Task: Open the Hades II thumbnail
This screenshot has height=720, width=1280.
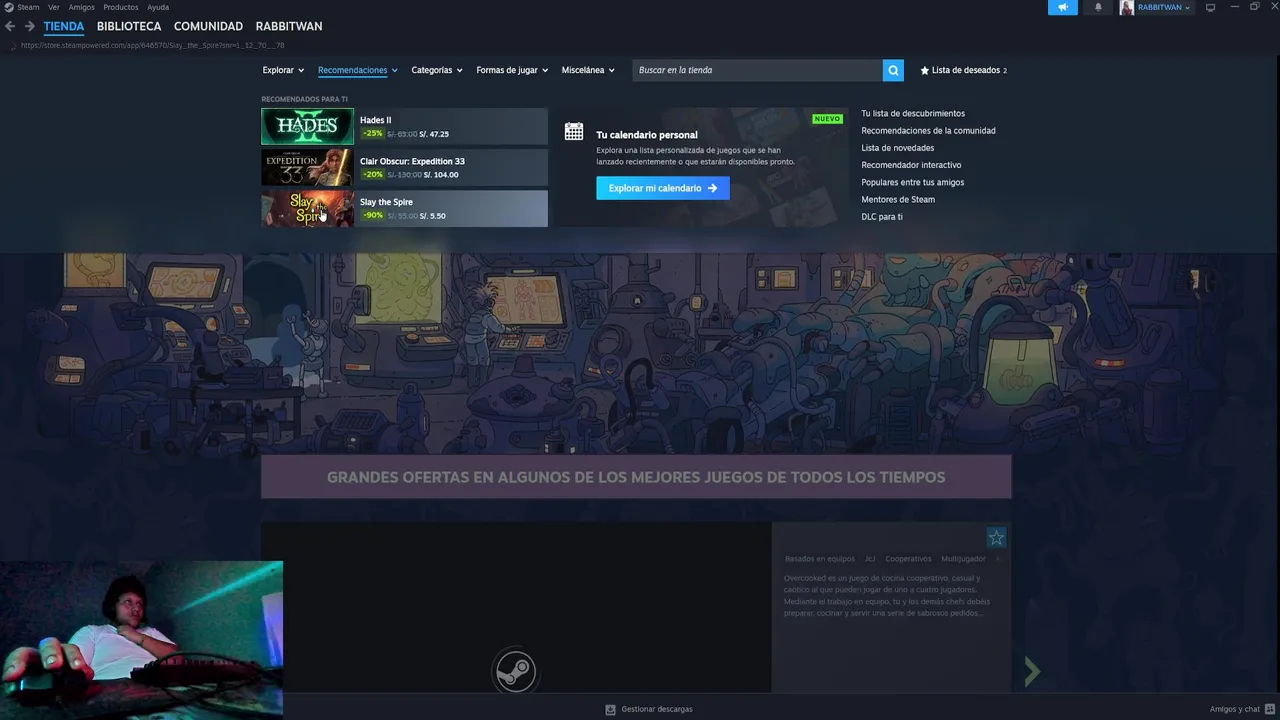Action: 307,126
